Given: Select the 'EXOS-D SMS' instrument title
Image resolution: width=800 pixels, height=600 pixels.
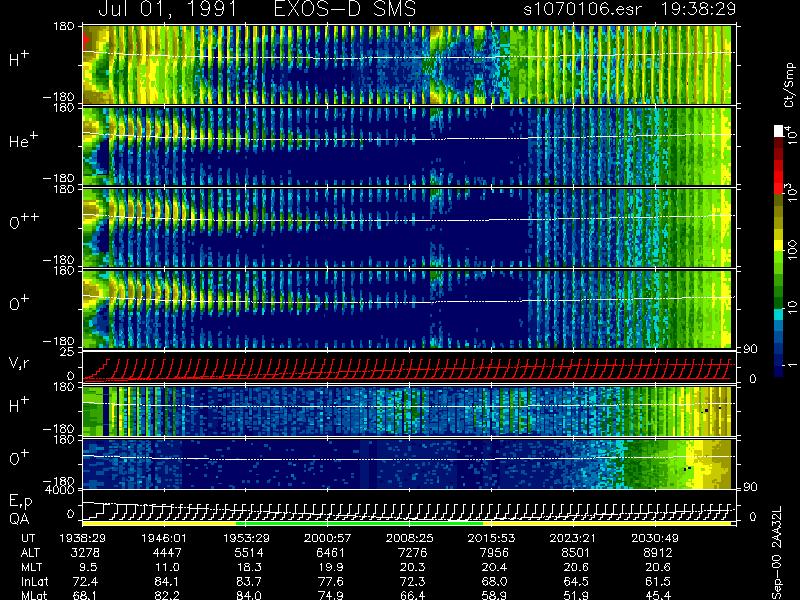Looking at the screenshot, I should pos(345,9).
